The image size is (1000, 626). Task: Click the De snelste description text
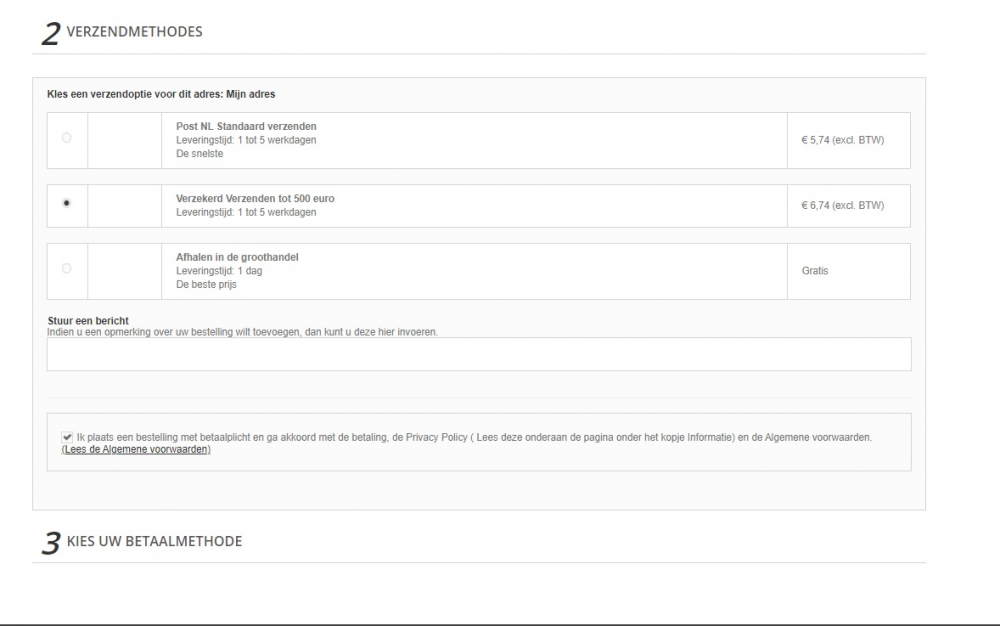[200, 154]
